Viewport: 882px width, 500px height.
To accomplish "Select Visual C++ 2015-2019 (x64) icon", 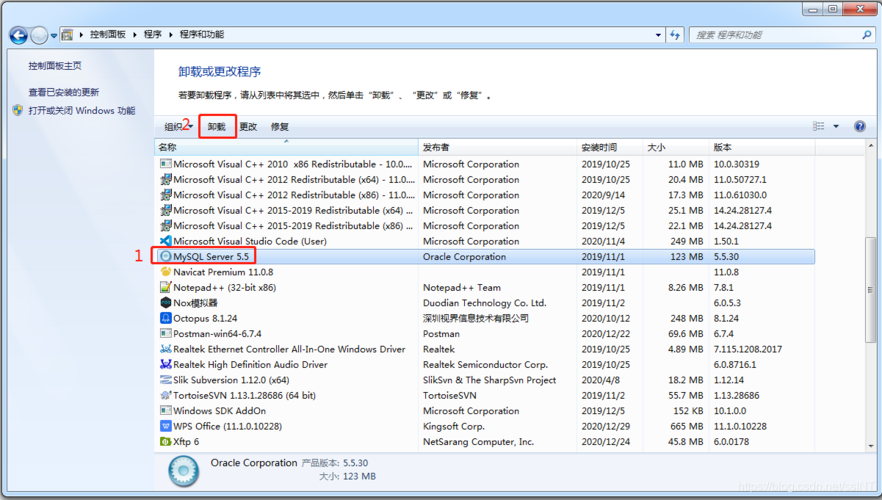I will (165, 210).
